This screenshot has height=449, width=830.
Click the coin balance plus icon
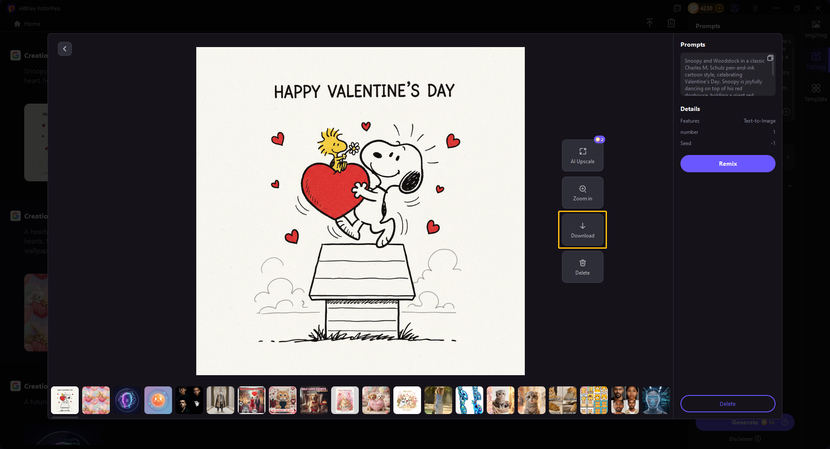pos(719,8)
